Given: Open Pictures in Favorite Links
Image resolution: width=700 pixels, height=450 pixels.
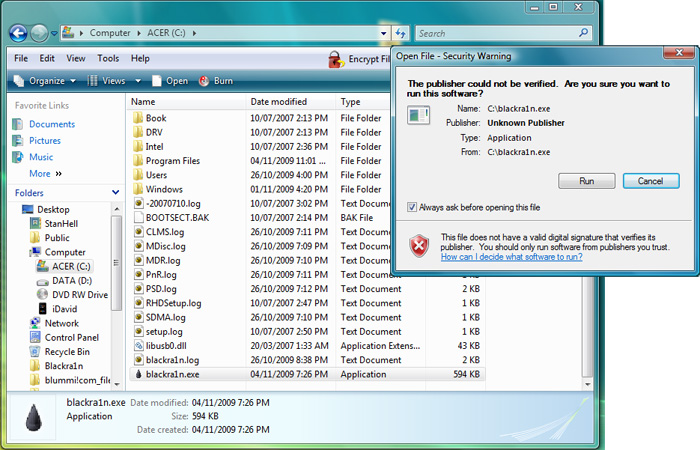Looking at the screenshot, I should pos(45,141).
